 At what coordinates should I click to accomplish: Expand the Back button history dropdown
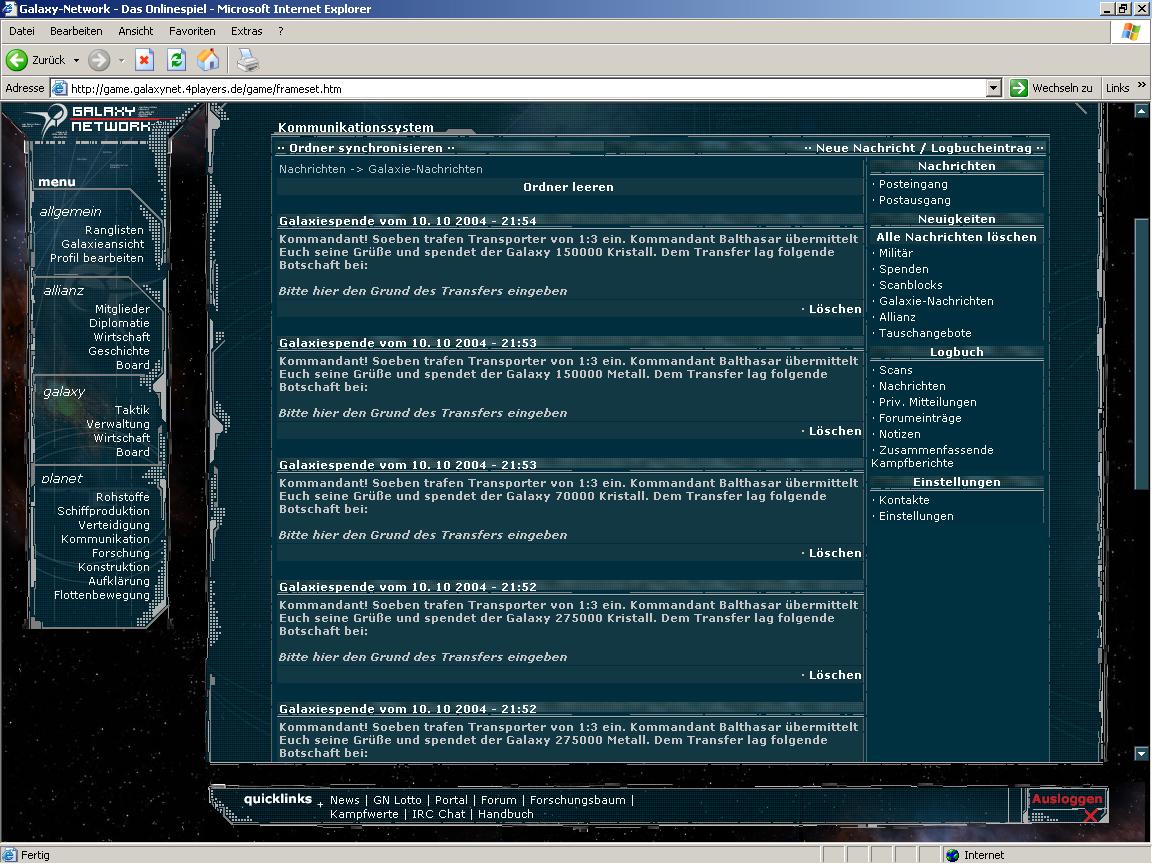[x=76, y=60]
